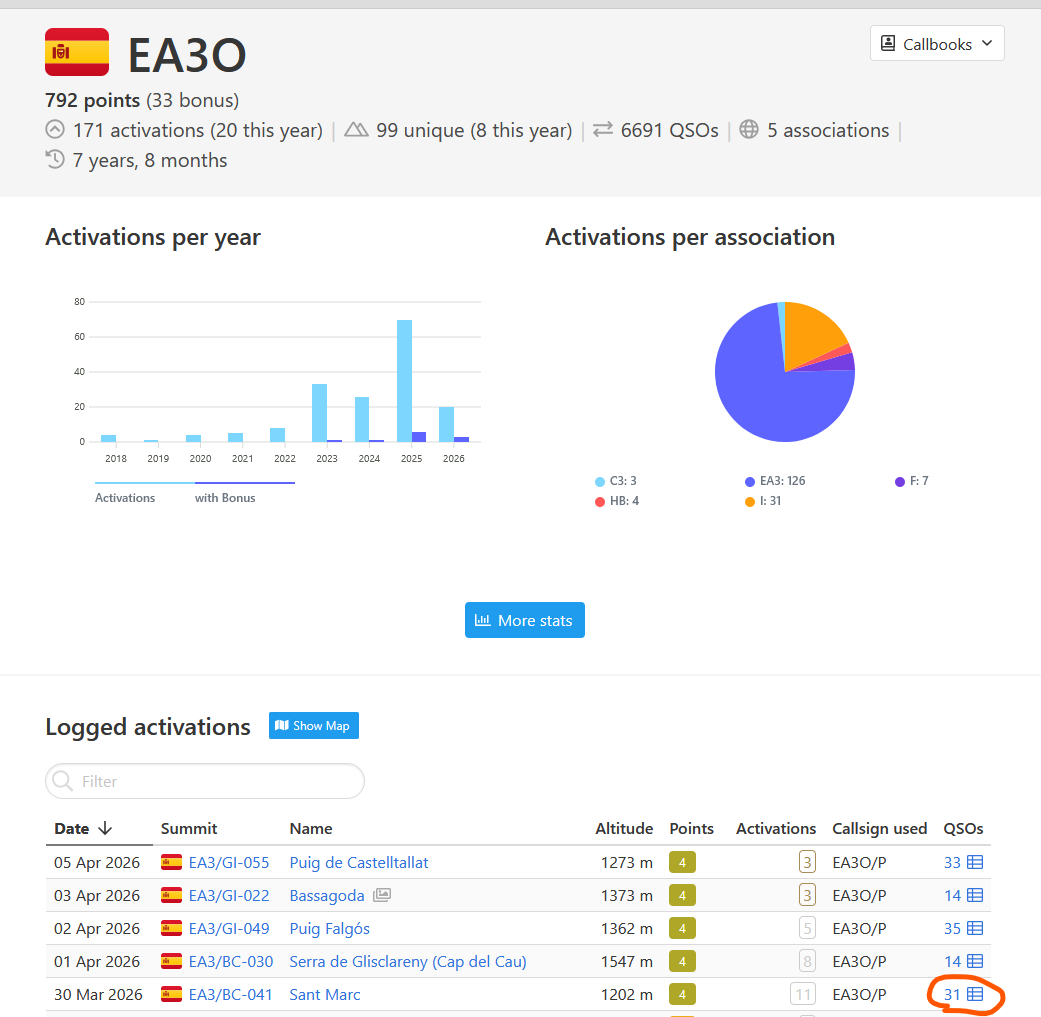Toggle the Activations series in chart legend
Image resolution: width=1041 pixels, height=1017 pixels.
125,498
